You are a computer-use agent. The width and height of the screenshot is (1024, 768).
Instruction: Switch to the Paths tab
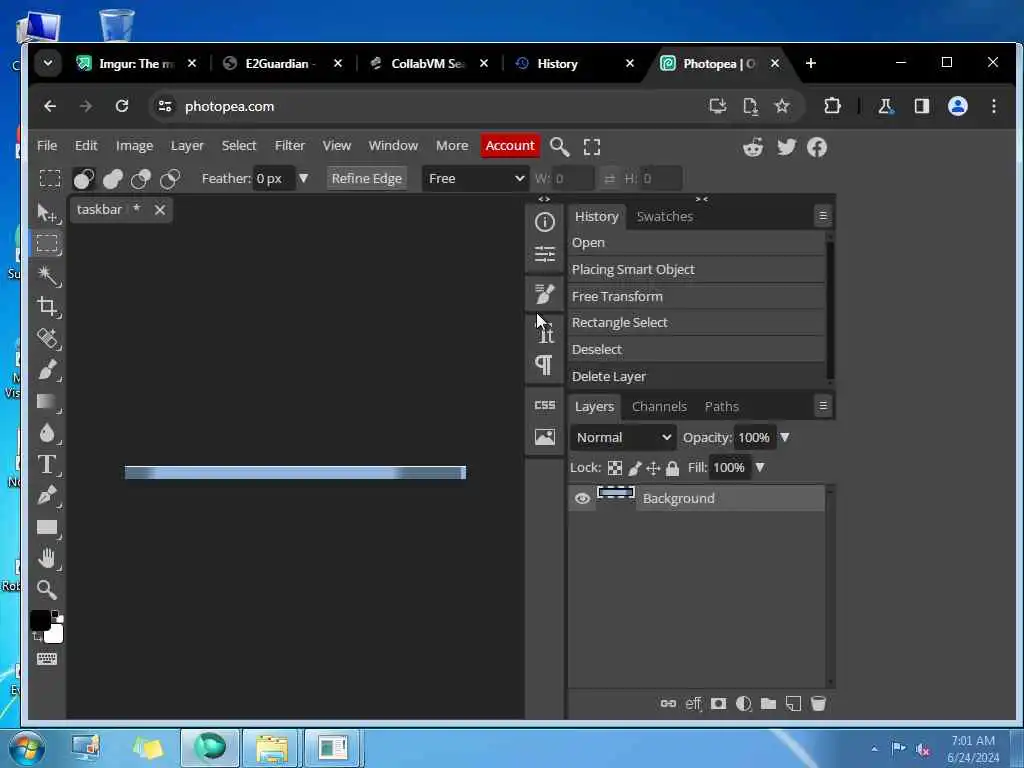point(722,406)
